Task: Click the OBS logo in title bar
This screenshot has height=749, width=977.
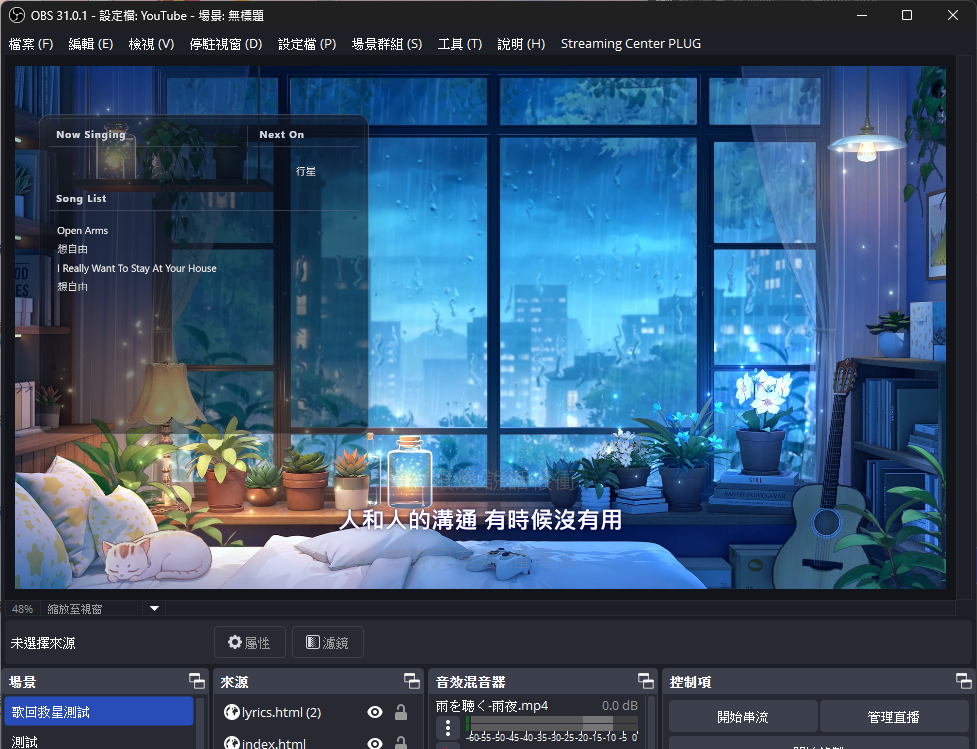Action: click(x=17, y=15)
